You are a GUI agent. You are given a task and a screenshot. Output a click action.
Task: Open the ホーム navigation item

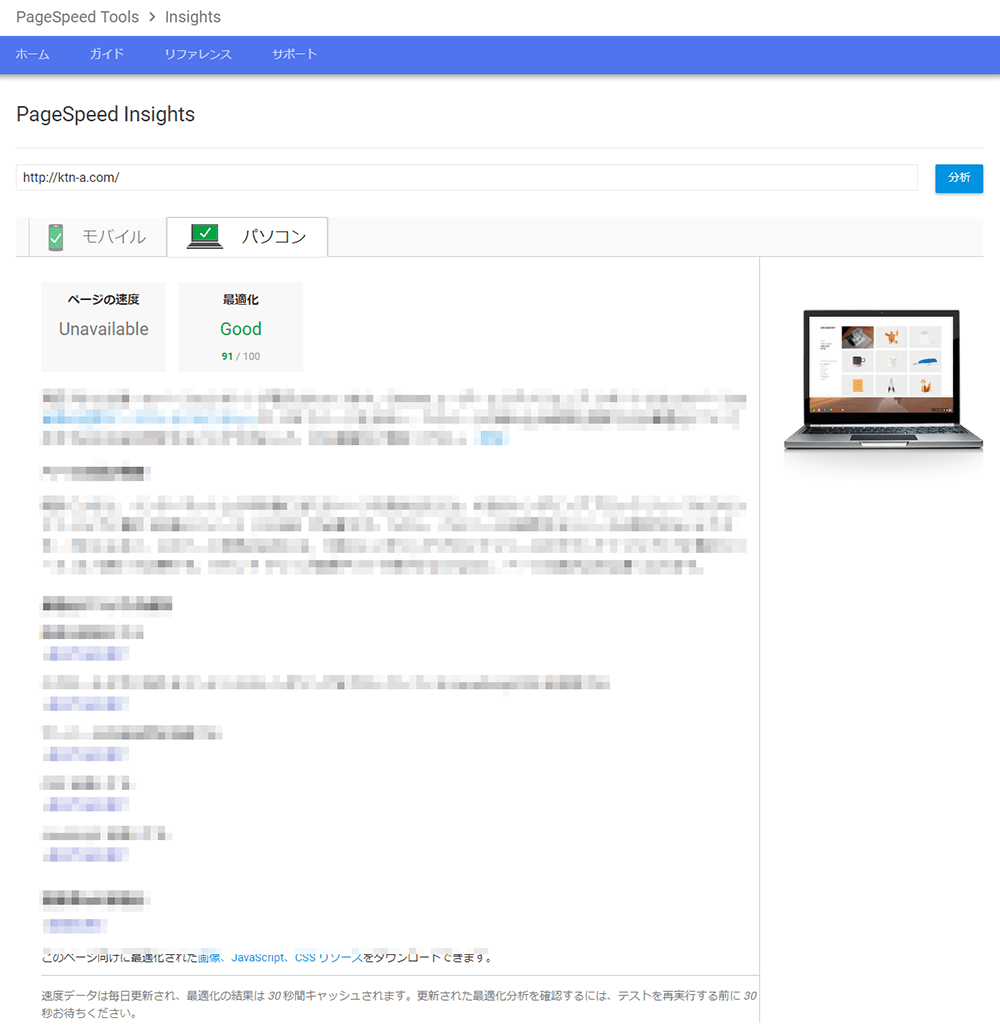32,55
